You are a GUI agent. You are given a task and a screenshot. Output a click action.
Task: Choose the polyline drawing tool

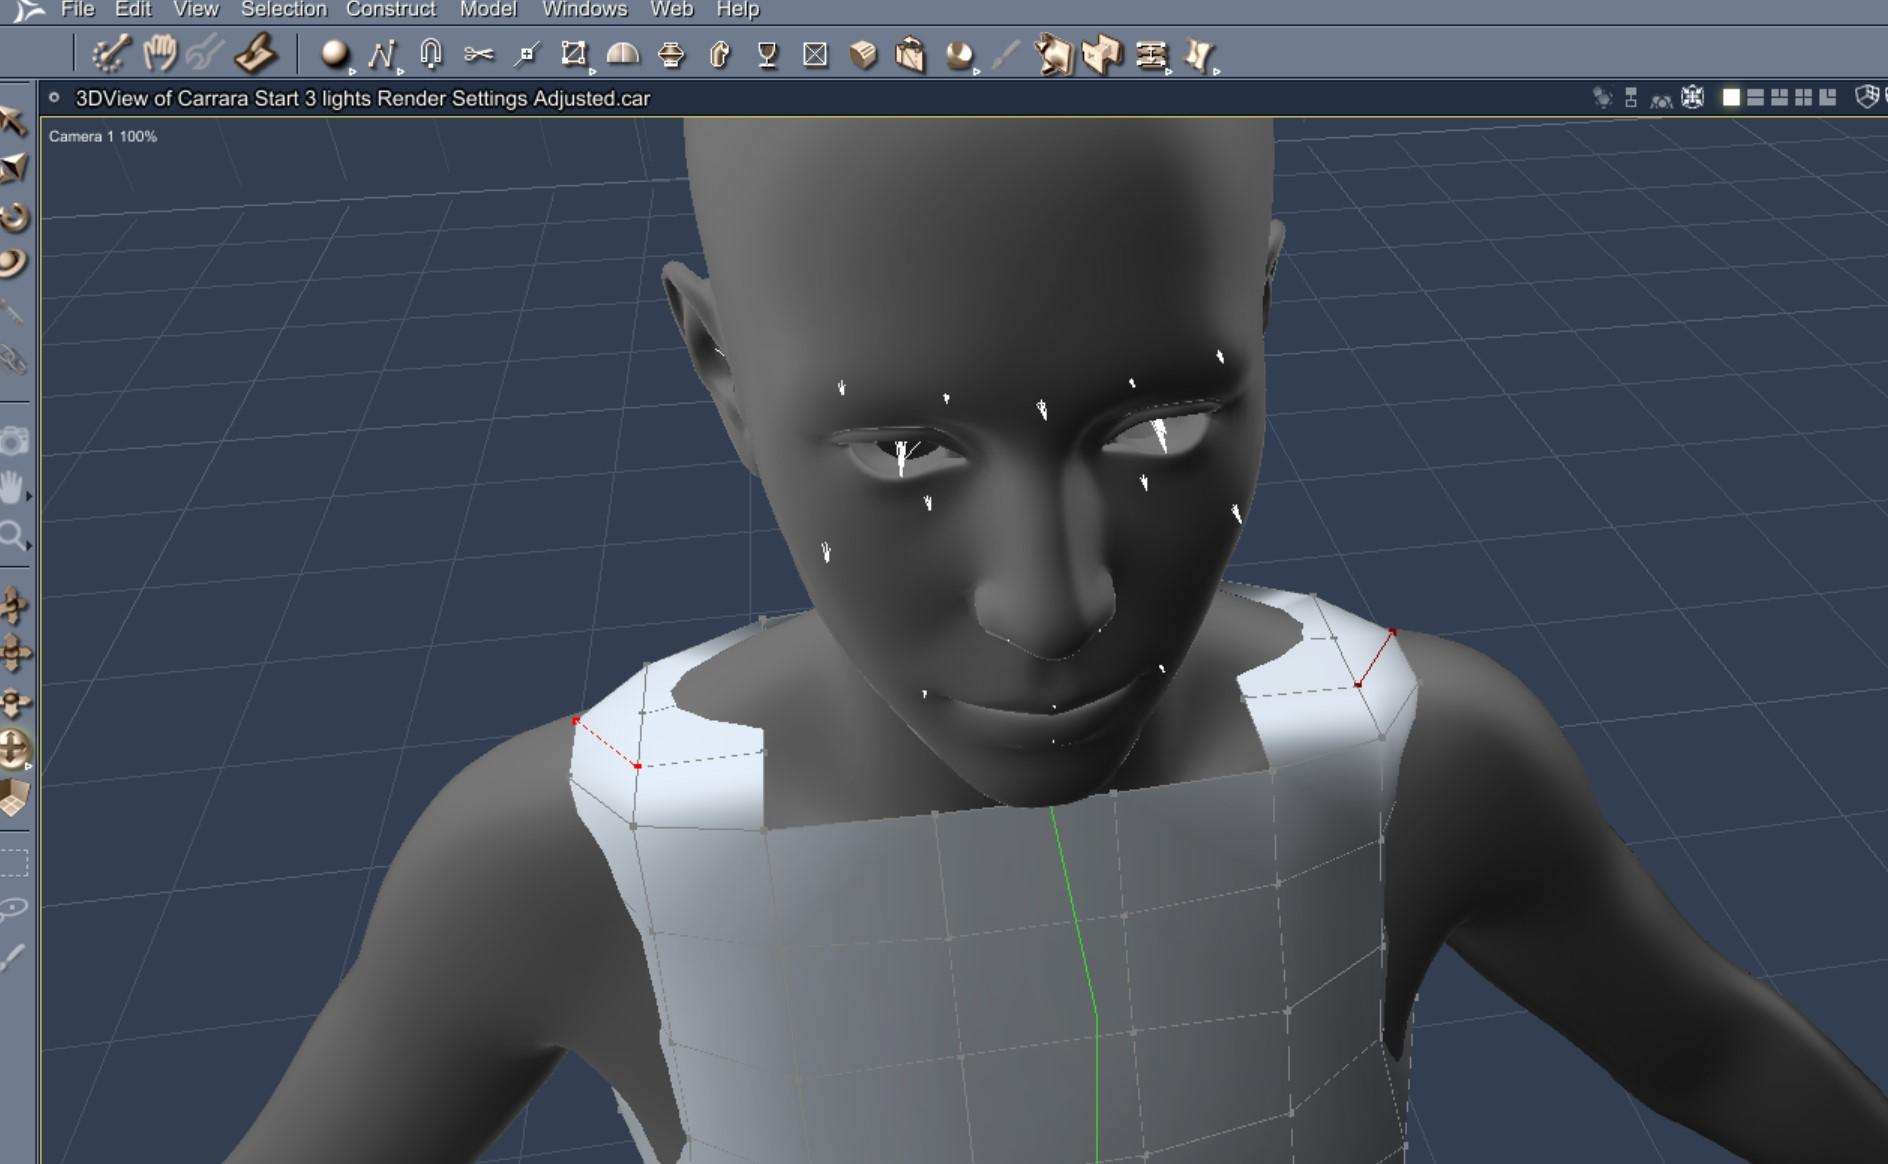(x=382, y=54)
